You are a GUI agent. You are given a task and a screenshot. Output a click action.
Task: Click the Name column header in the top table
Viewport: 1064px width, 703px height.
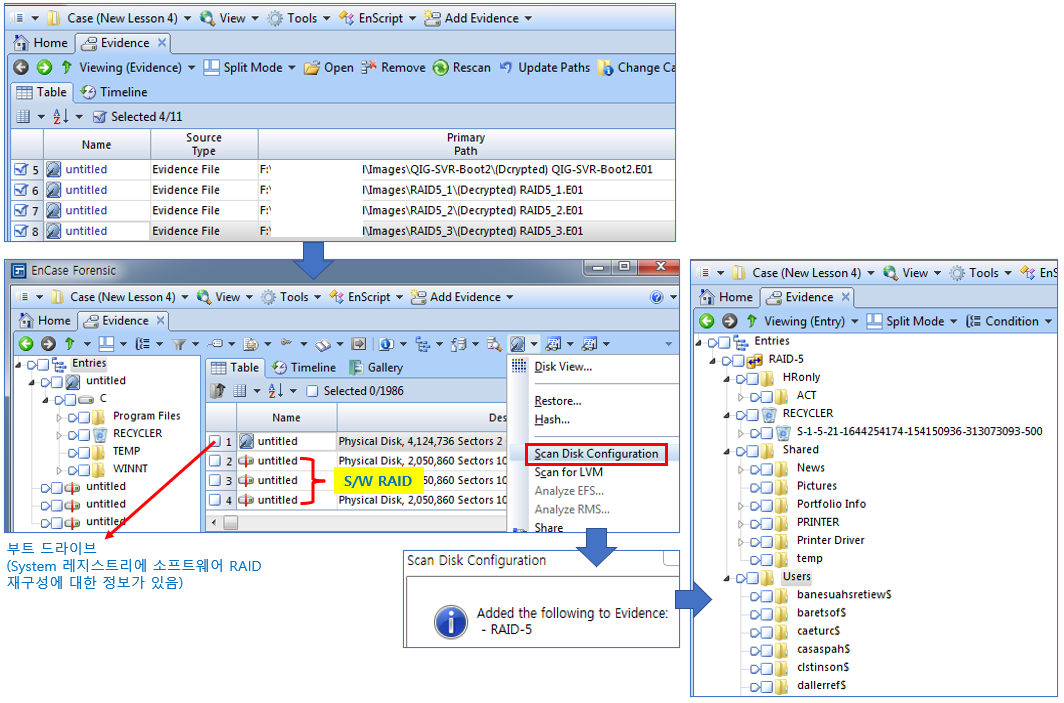pyautogui.click(x=96, y=145)
